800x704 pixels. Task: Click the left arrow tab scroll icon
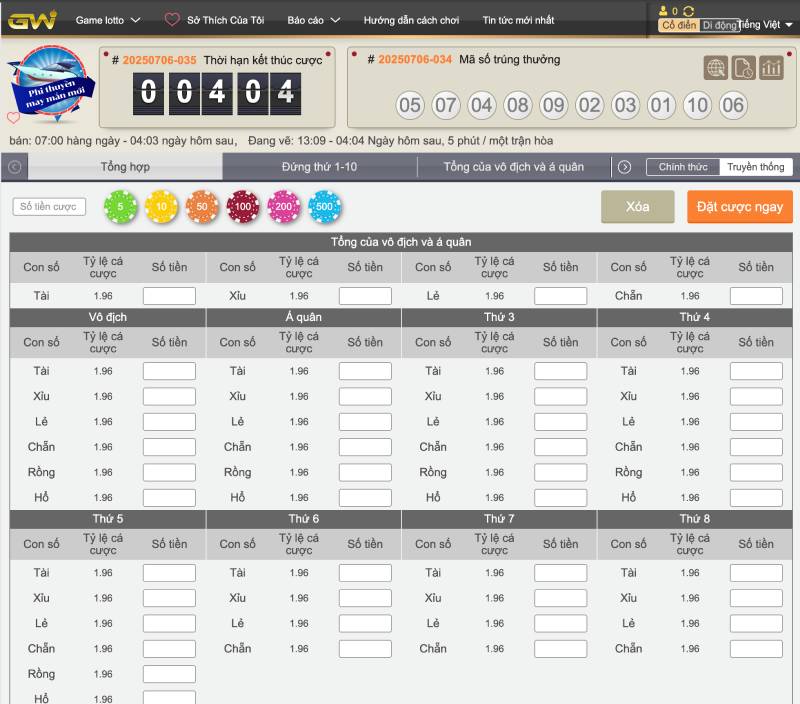coord(14,167)
